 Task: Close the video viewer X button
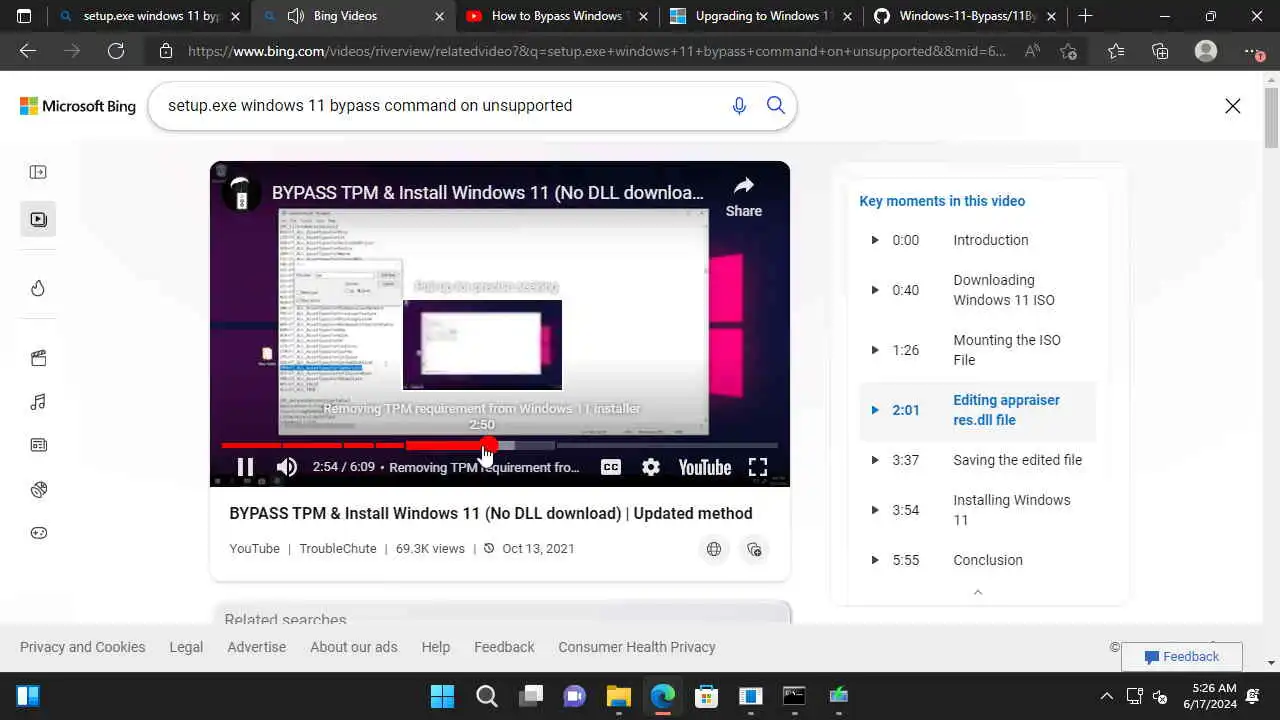click(x=1233, y=106)
